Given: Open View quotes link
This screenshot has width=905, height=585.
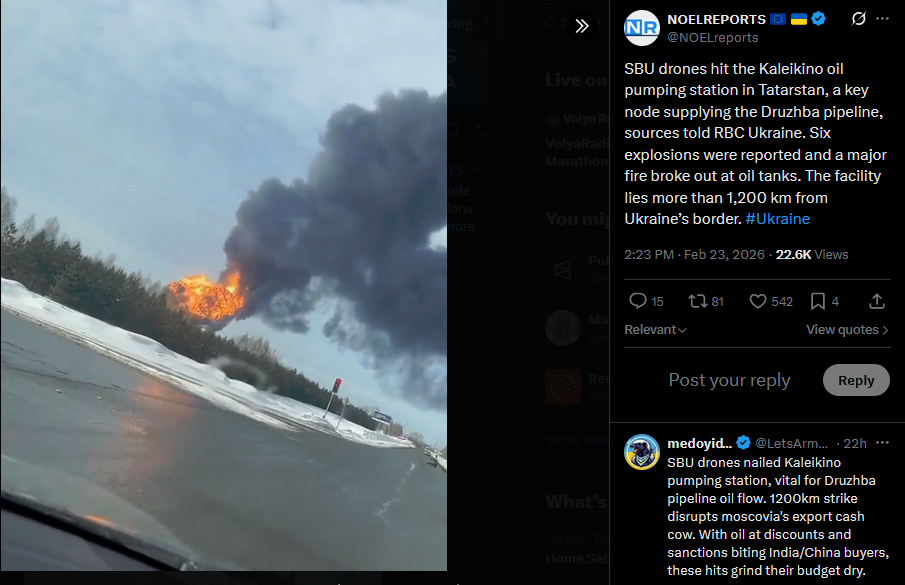Looking at the screenshot, I should [x=847, y=329].
